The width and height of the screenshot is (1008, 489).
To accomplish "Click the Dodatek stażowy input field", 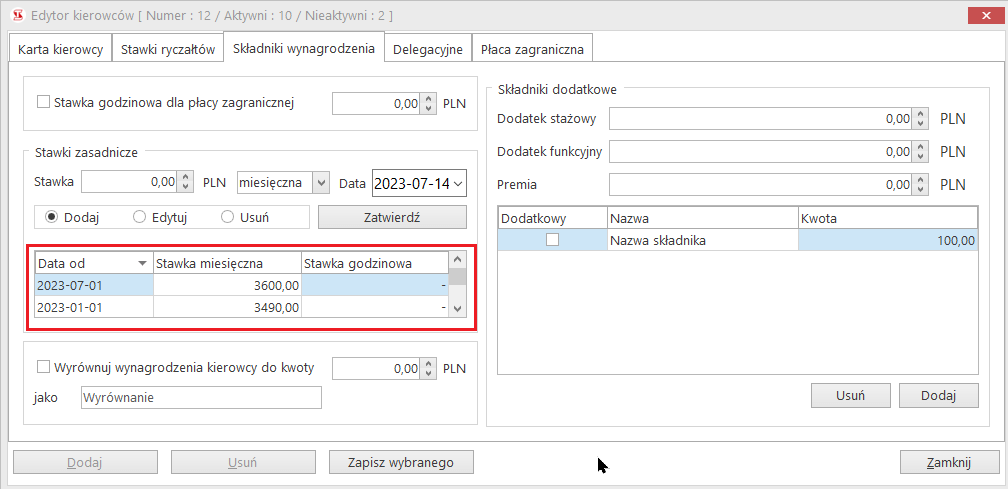I will click(x=760, y=118).
